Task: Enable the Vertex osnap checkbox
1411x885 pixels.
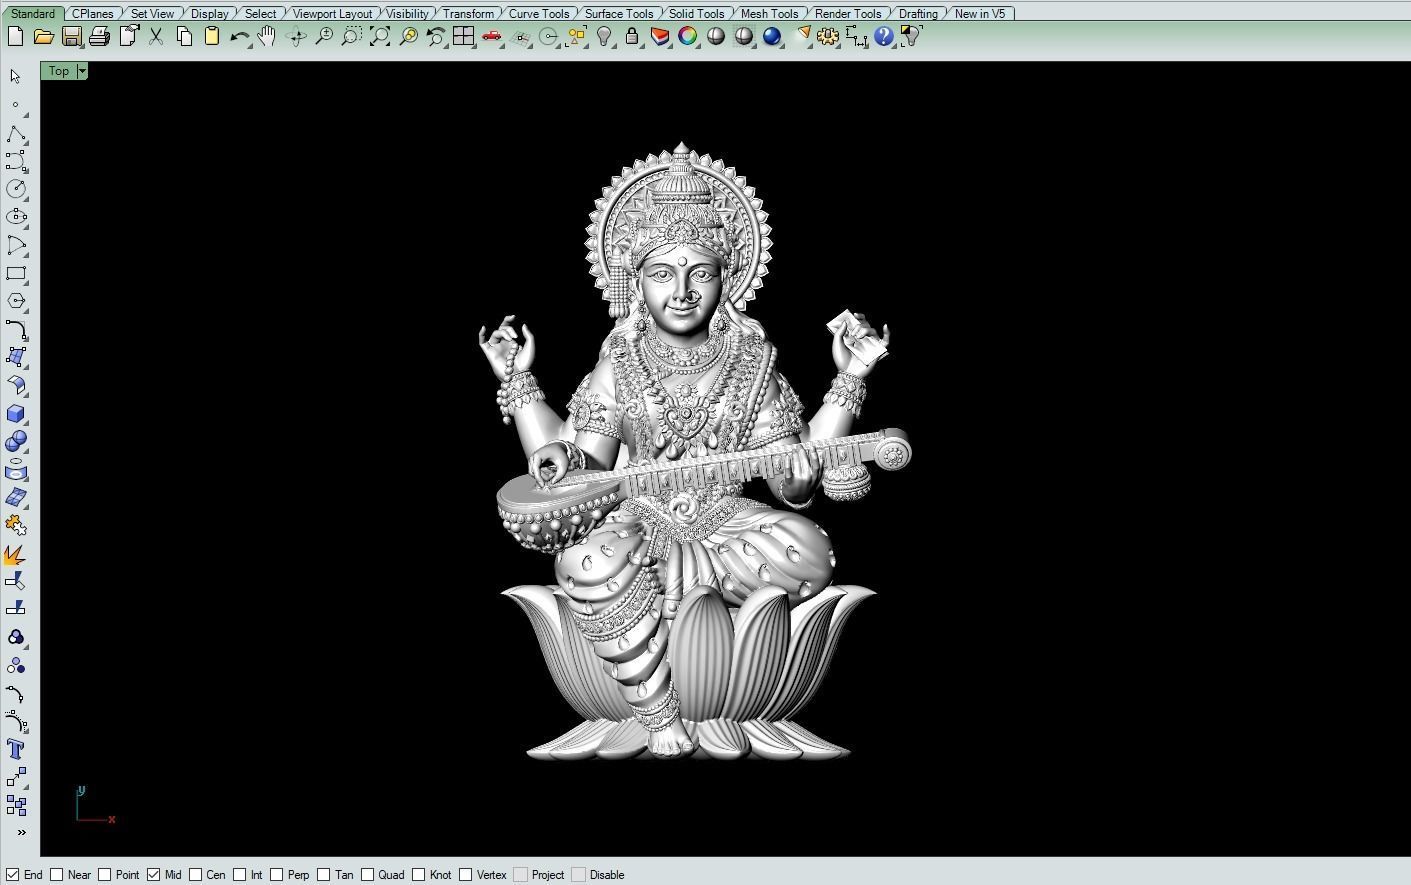Action: pyautogui.click(x=466, y=874)
